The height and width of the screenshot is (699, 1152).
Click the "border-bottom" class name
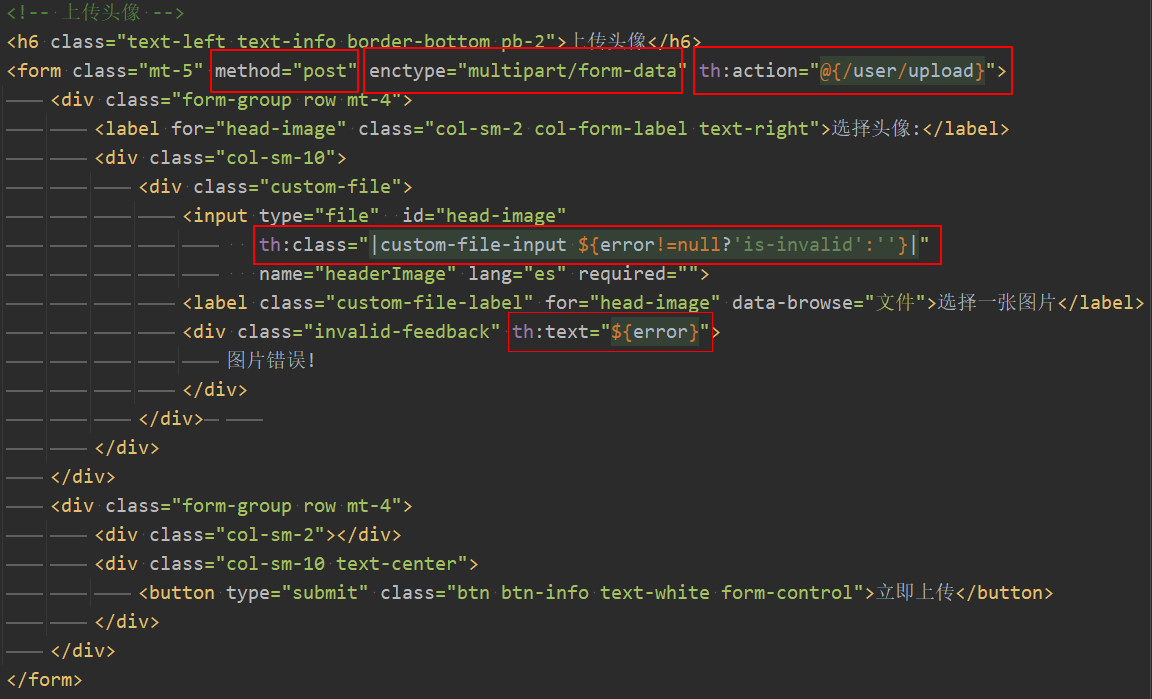(x=419, y=41)
